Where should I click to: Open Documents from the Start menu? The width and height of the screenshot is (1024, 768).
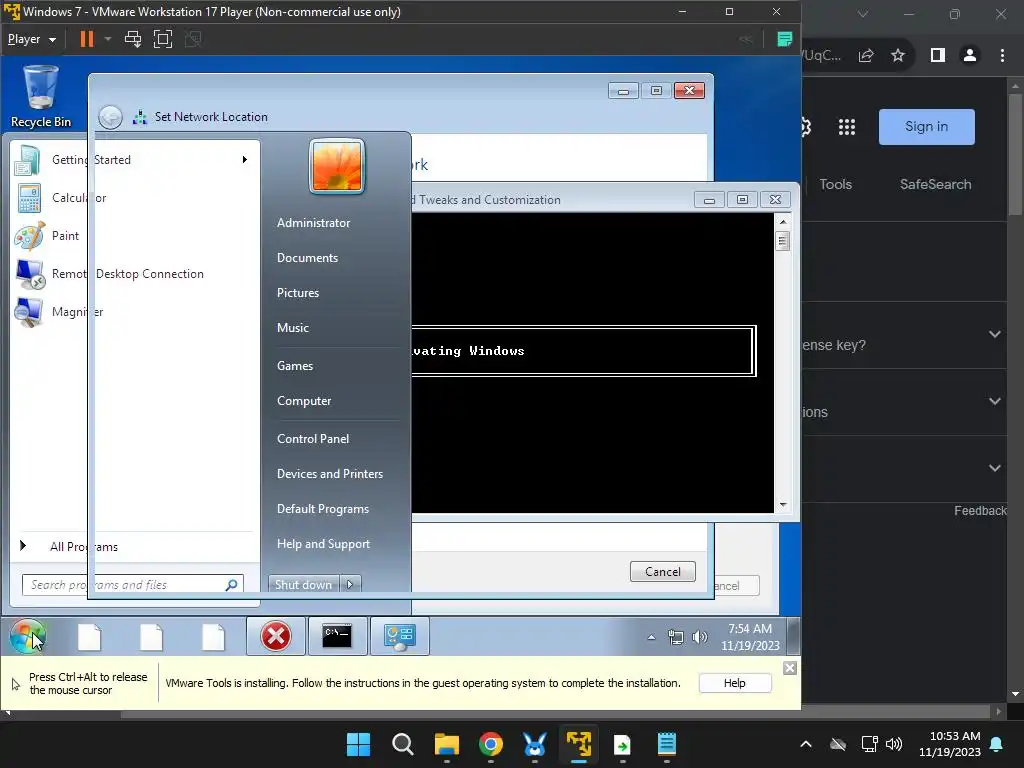(308, 258)
